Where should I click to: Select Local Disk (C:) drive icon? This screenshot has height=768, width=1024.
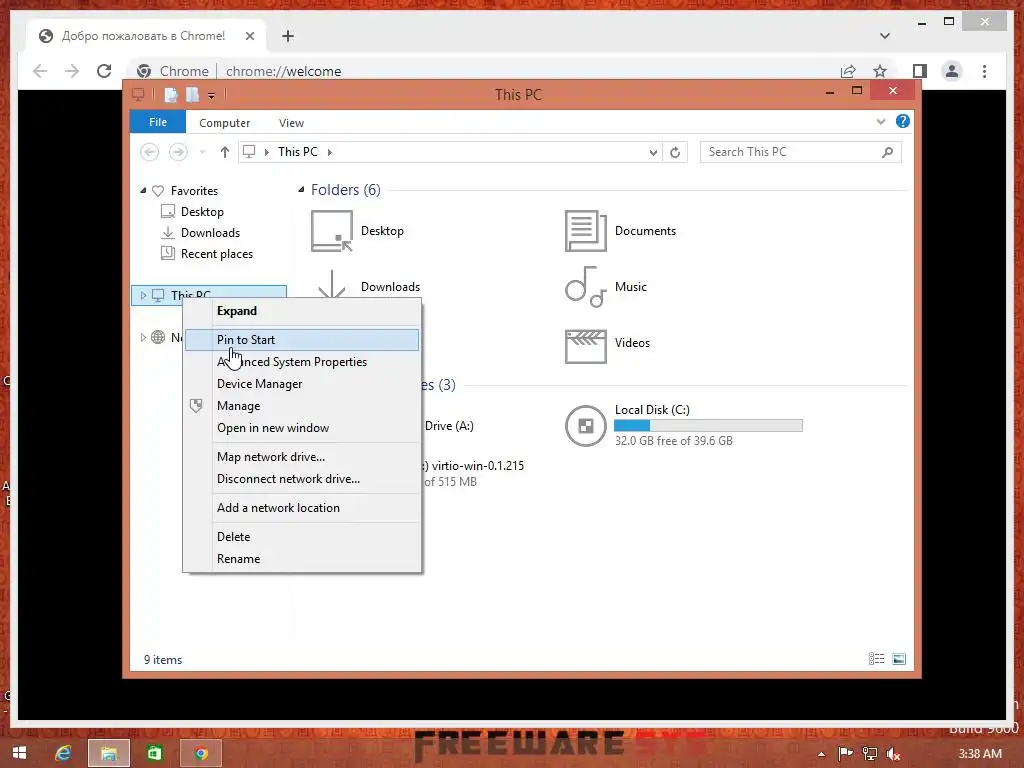[585, 426]
